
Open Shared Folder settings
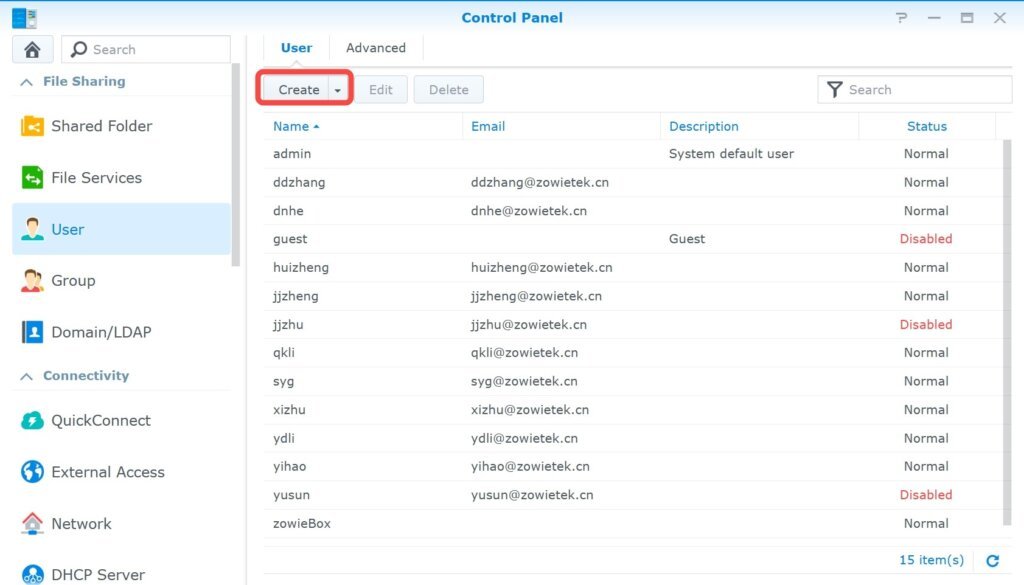click(101, 126)
